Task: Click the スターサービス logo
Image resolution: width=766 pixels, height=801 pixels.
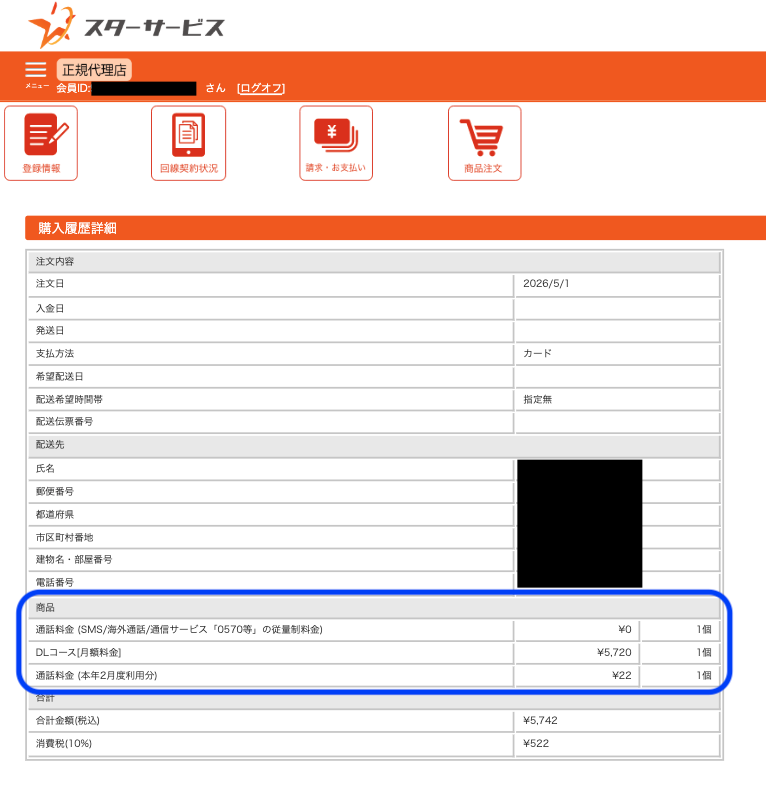Action: 126,26
